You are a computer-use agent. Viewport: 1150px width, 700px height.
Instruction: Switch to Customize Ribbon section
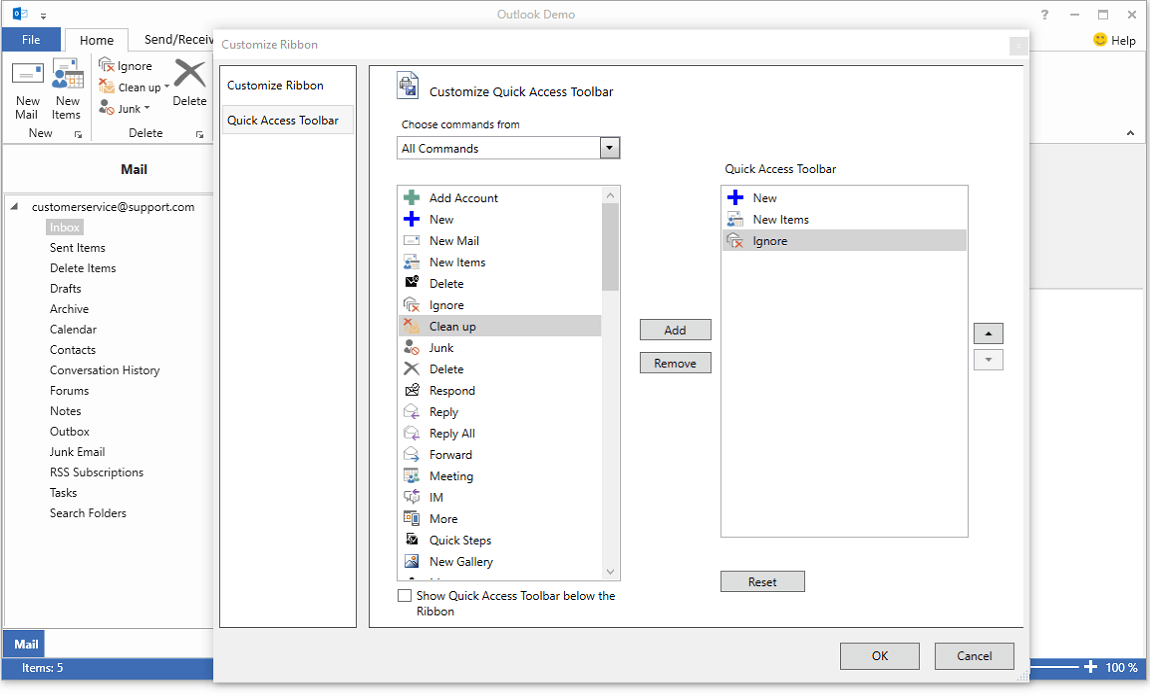tap(275, 86)
